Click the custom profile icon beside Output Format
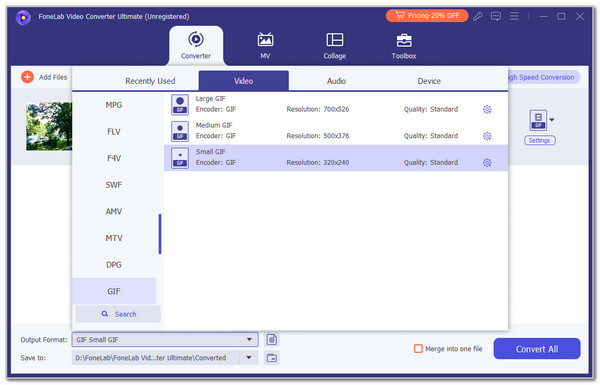 pyautogui.click(x=272, y=340)
